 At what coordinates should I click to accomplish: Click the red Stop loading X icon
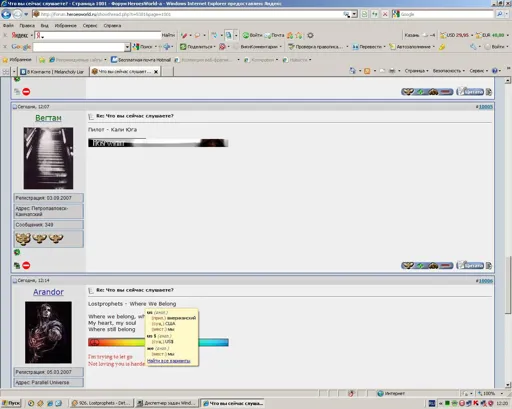coord(385,14)
